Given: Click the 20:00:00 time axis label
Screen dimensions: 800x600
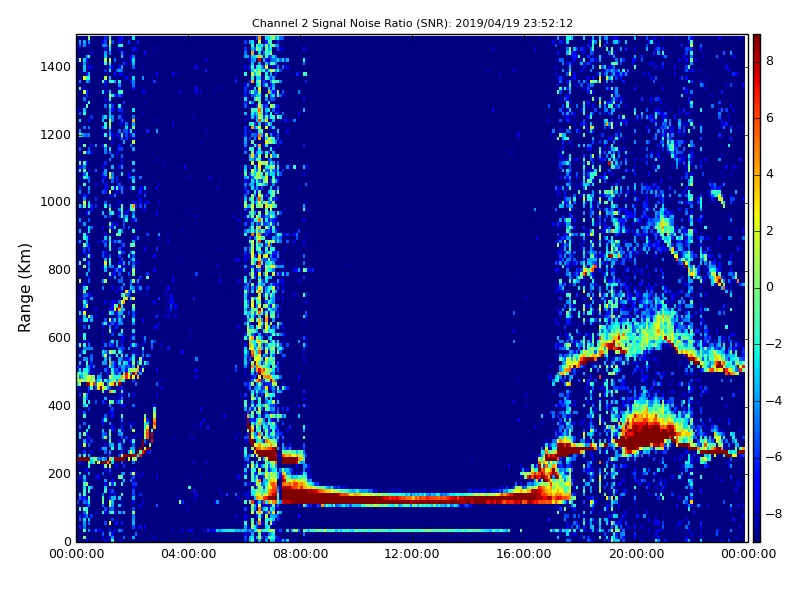Looking at the screenshot, I should (x=636, y=554).
